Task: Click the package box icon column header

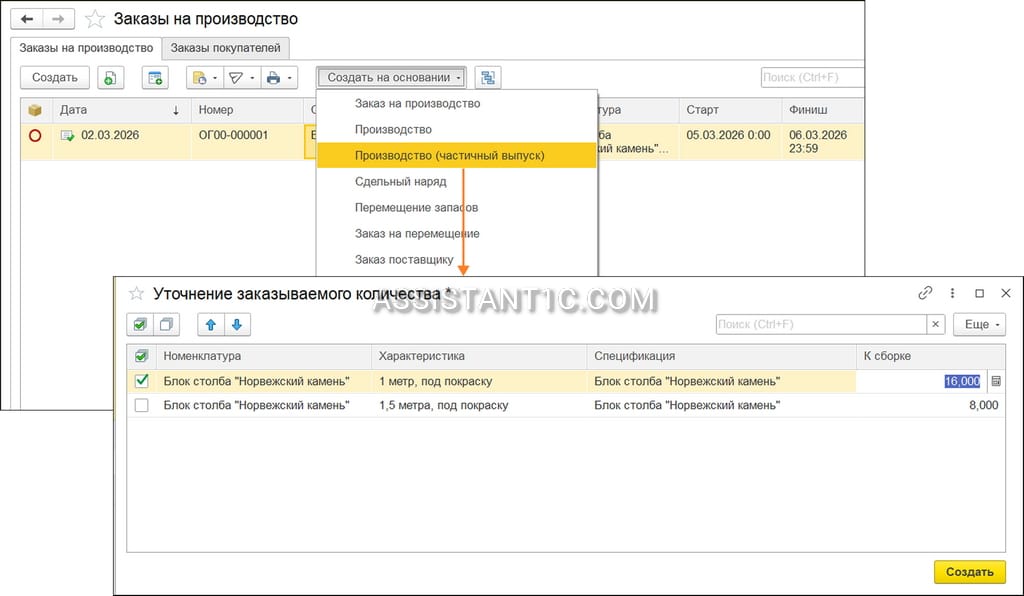Action: point(35,110)
